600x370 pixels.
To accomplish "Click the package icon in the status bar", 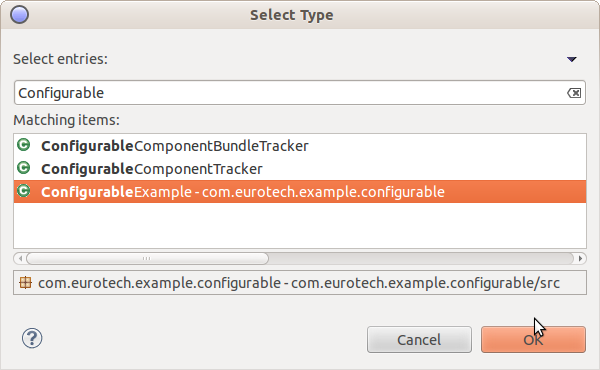I will pos(26,283).
